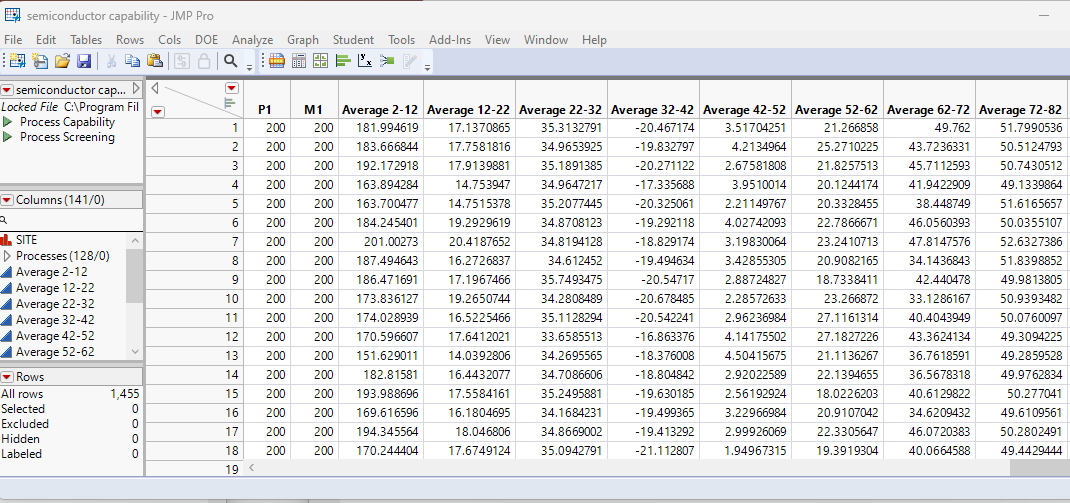
Task: Expand the Processes column group
Action: tap(7, 256)
